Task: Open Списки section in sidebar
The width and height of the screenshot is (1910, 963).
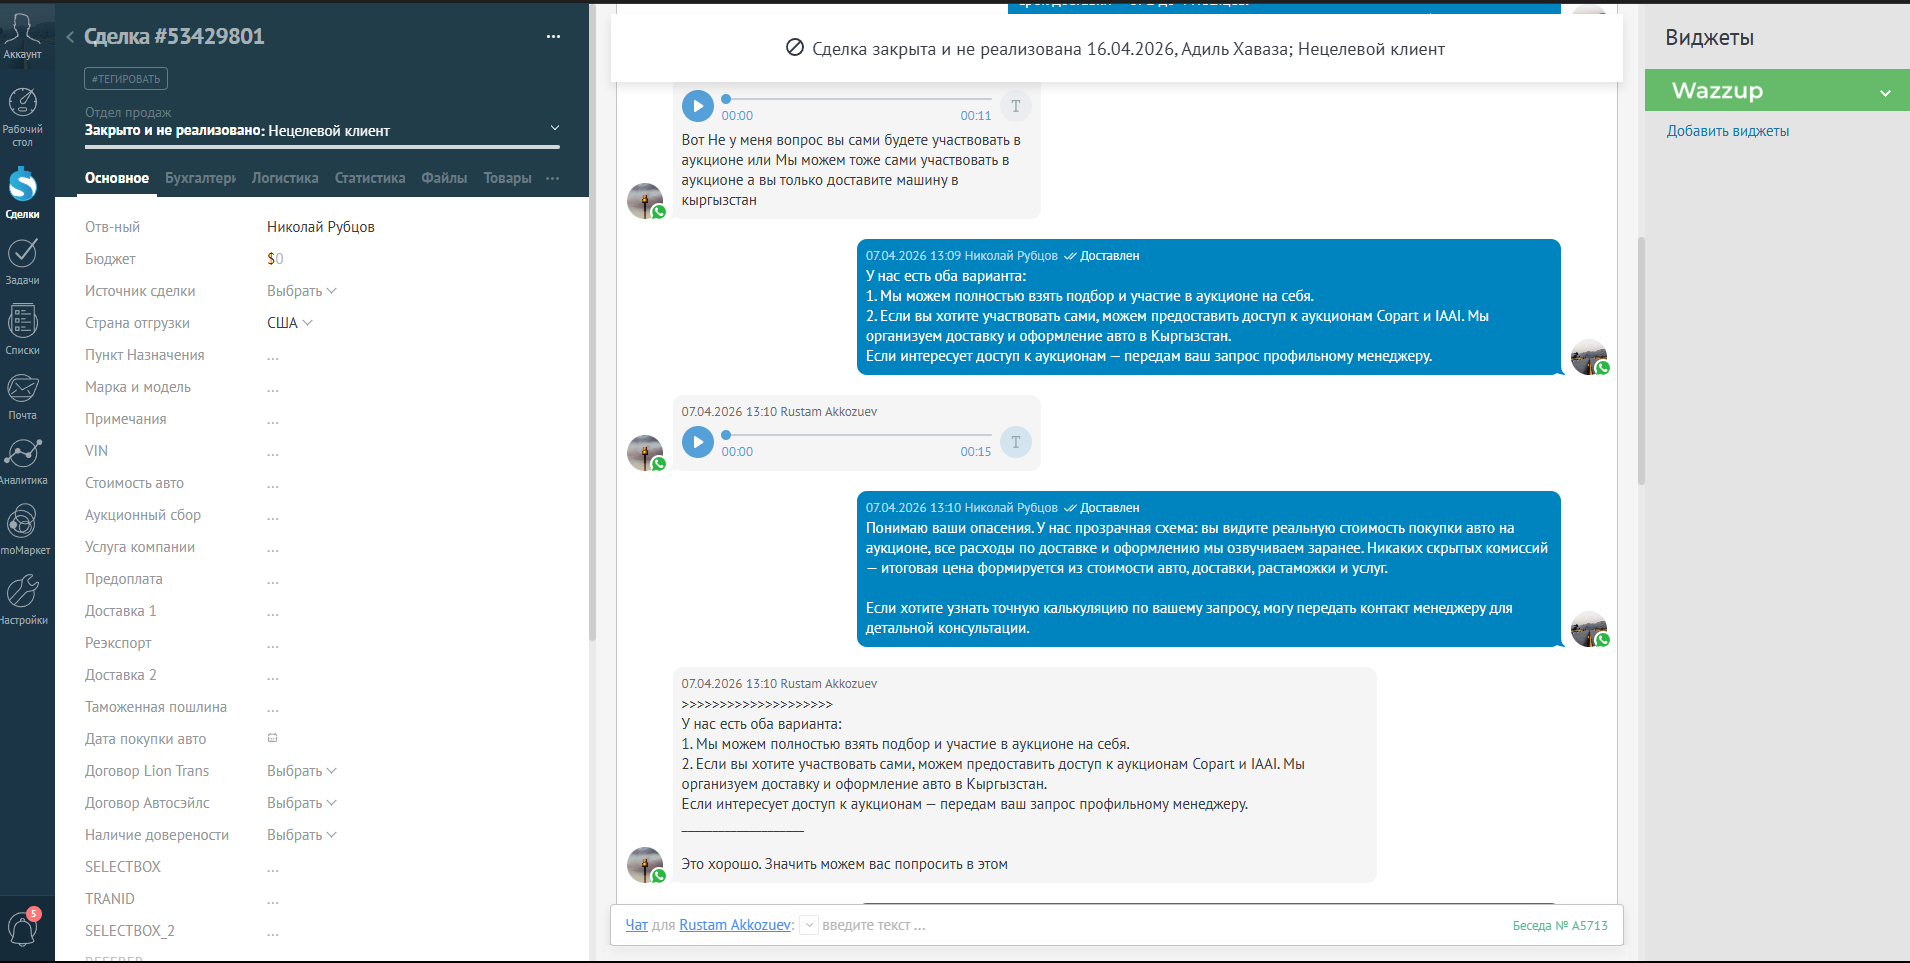Action: 22,329
